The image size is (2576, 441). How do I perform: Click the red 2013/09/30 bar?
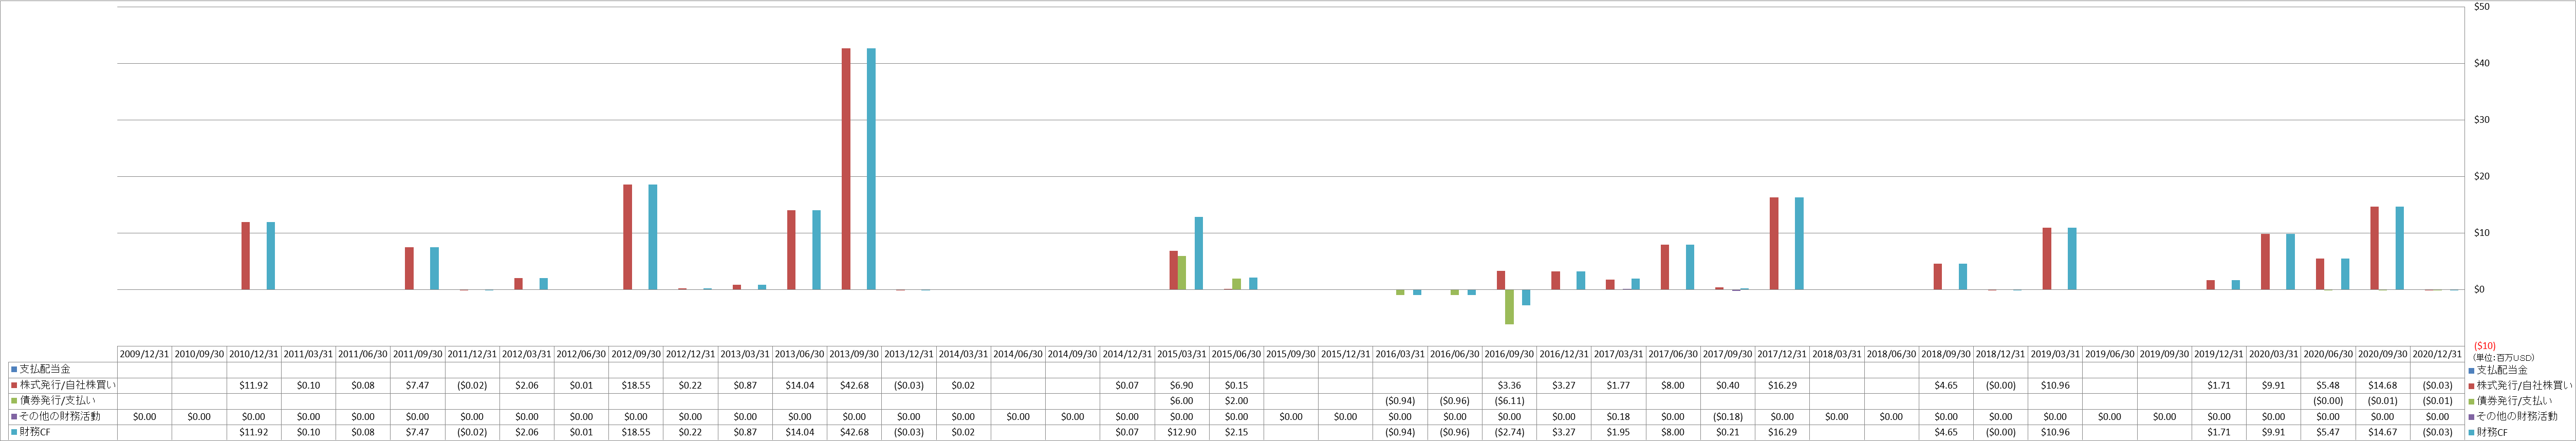point(846,169)
